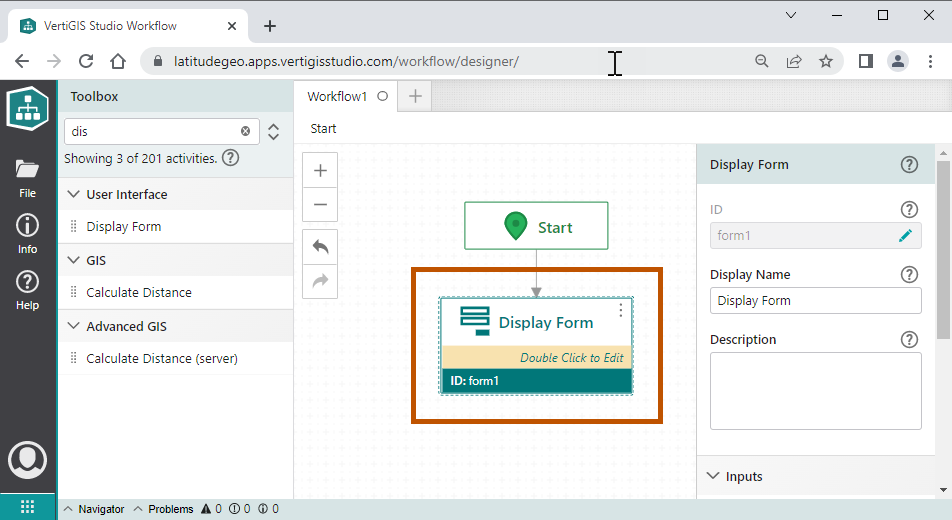952x520 pixels.
Task: Click the drag handle beside Display Form
Action: 73,227
